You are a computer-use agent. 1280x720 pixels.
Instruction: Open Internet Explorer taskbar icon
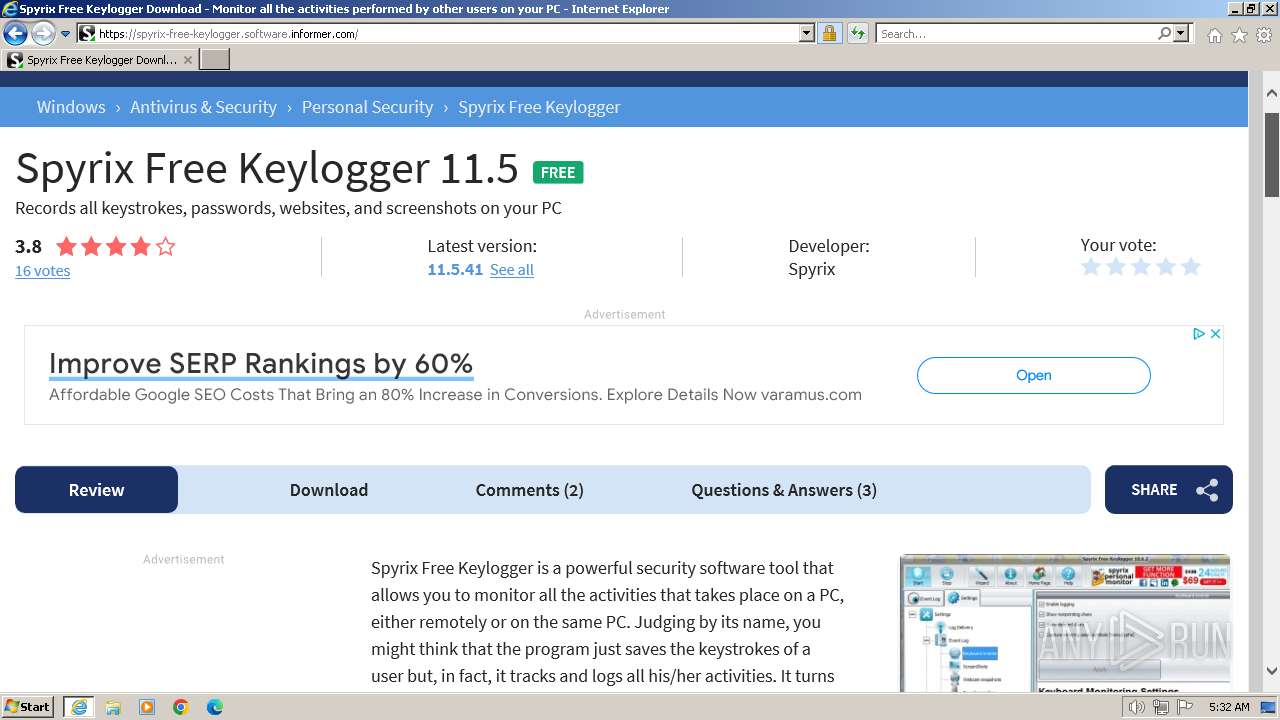79,707
